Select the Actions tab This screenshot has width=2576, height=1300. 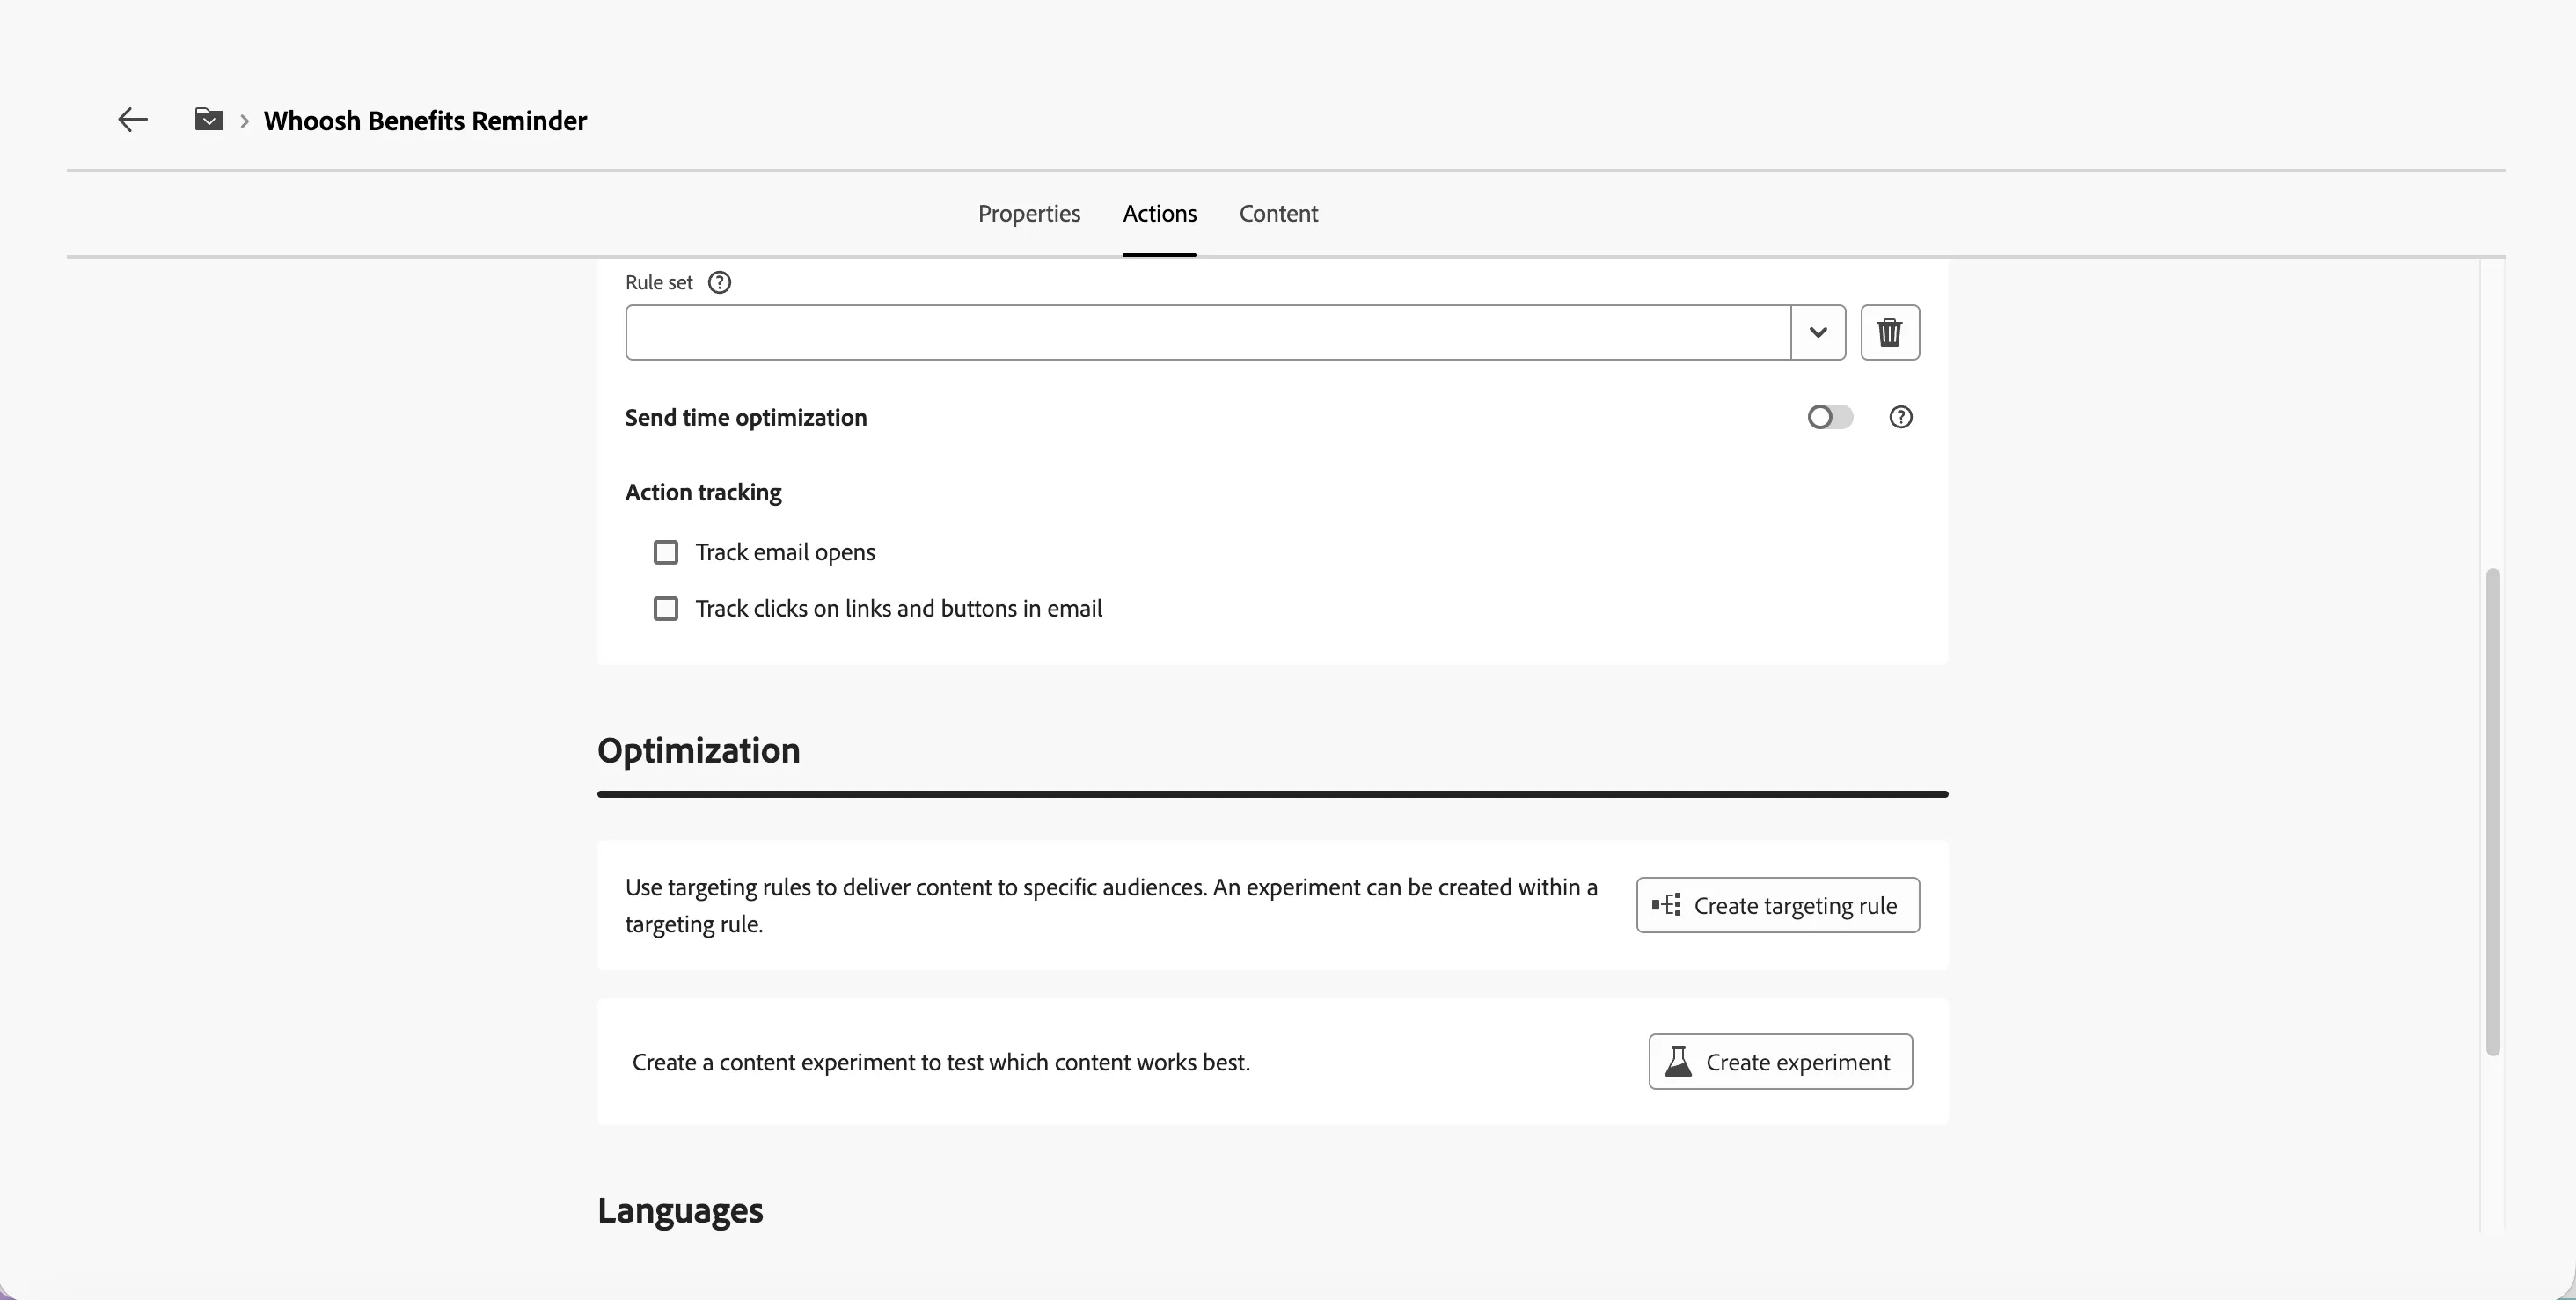click(x=1159, y=213)
